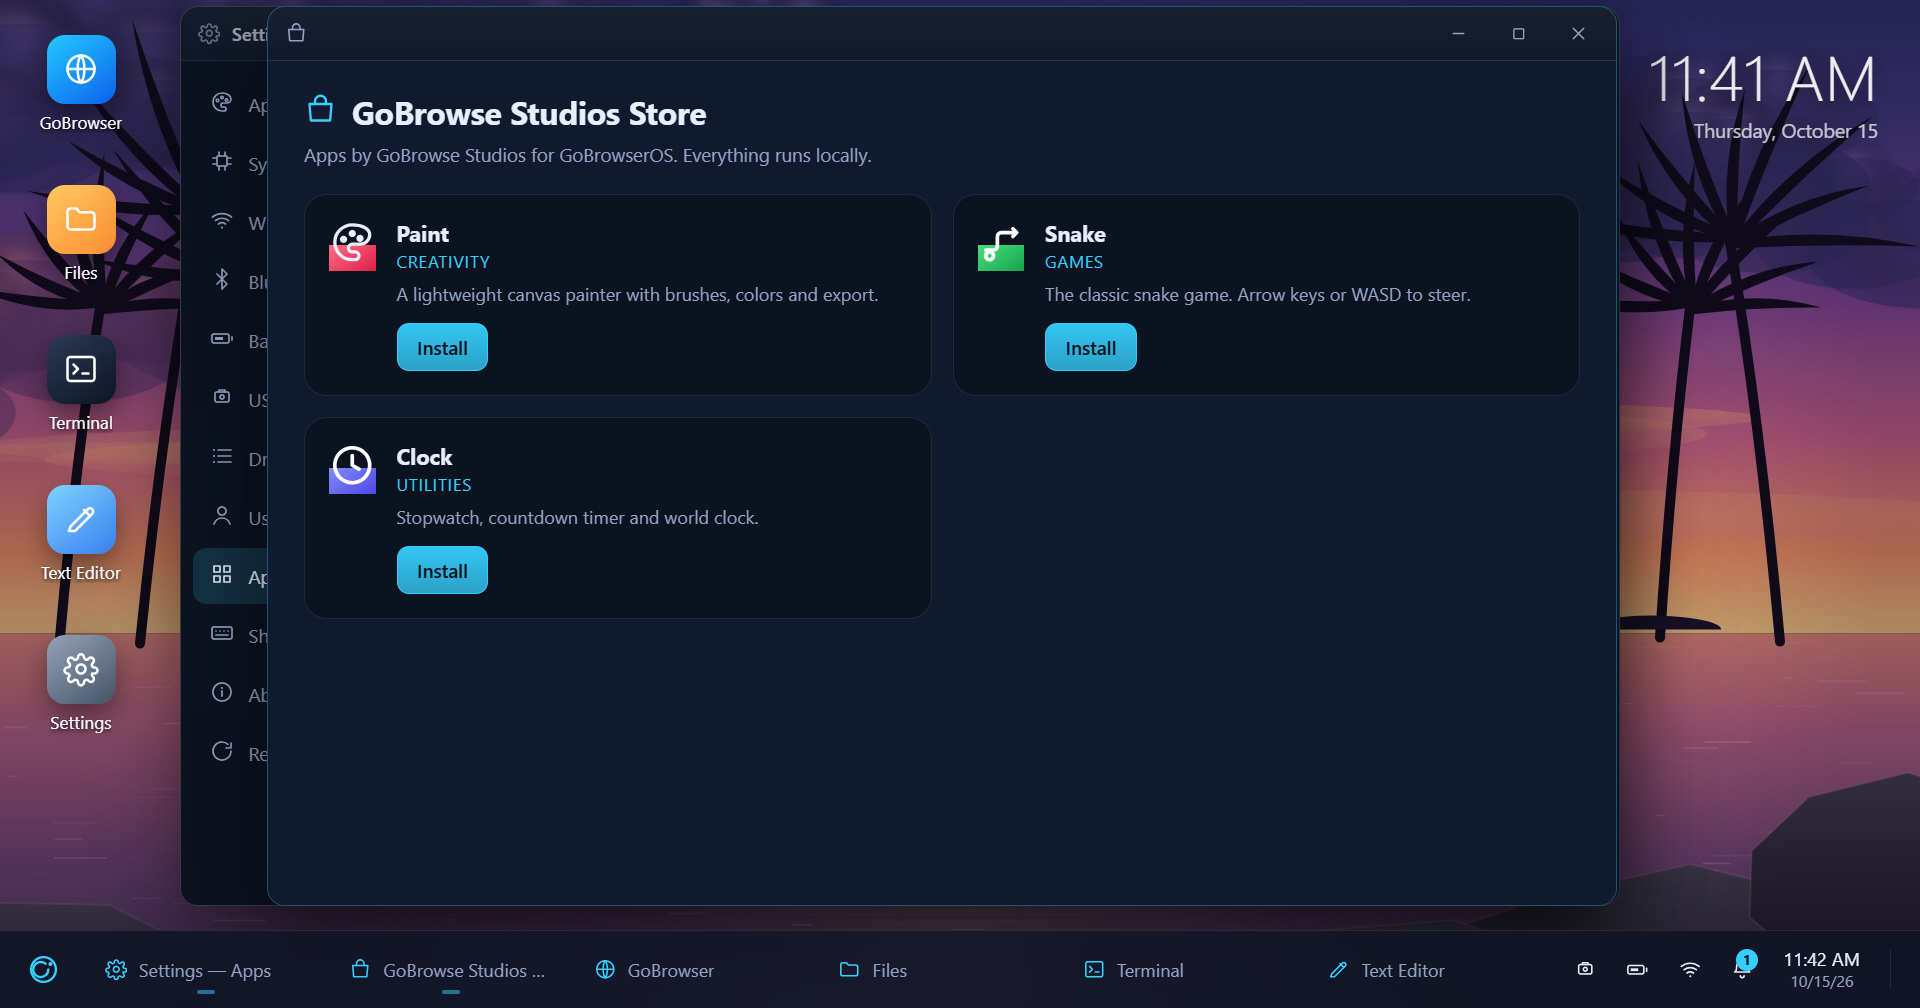This screenshot has width=1920, height=1008.
Task: Click the Clock app icon in store
Action: click(x=352, y=470)
